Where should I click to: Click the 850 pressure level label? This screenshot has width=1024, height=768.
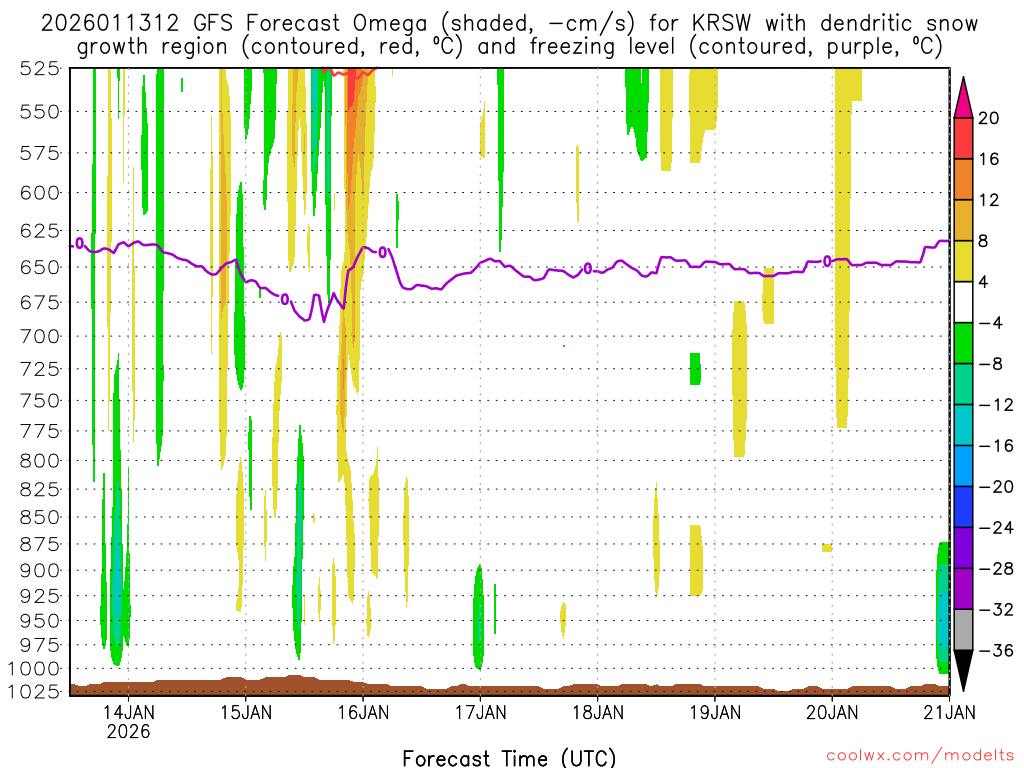pos(40,517)
